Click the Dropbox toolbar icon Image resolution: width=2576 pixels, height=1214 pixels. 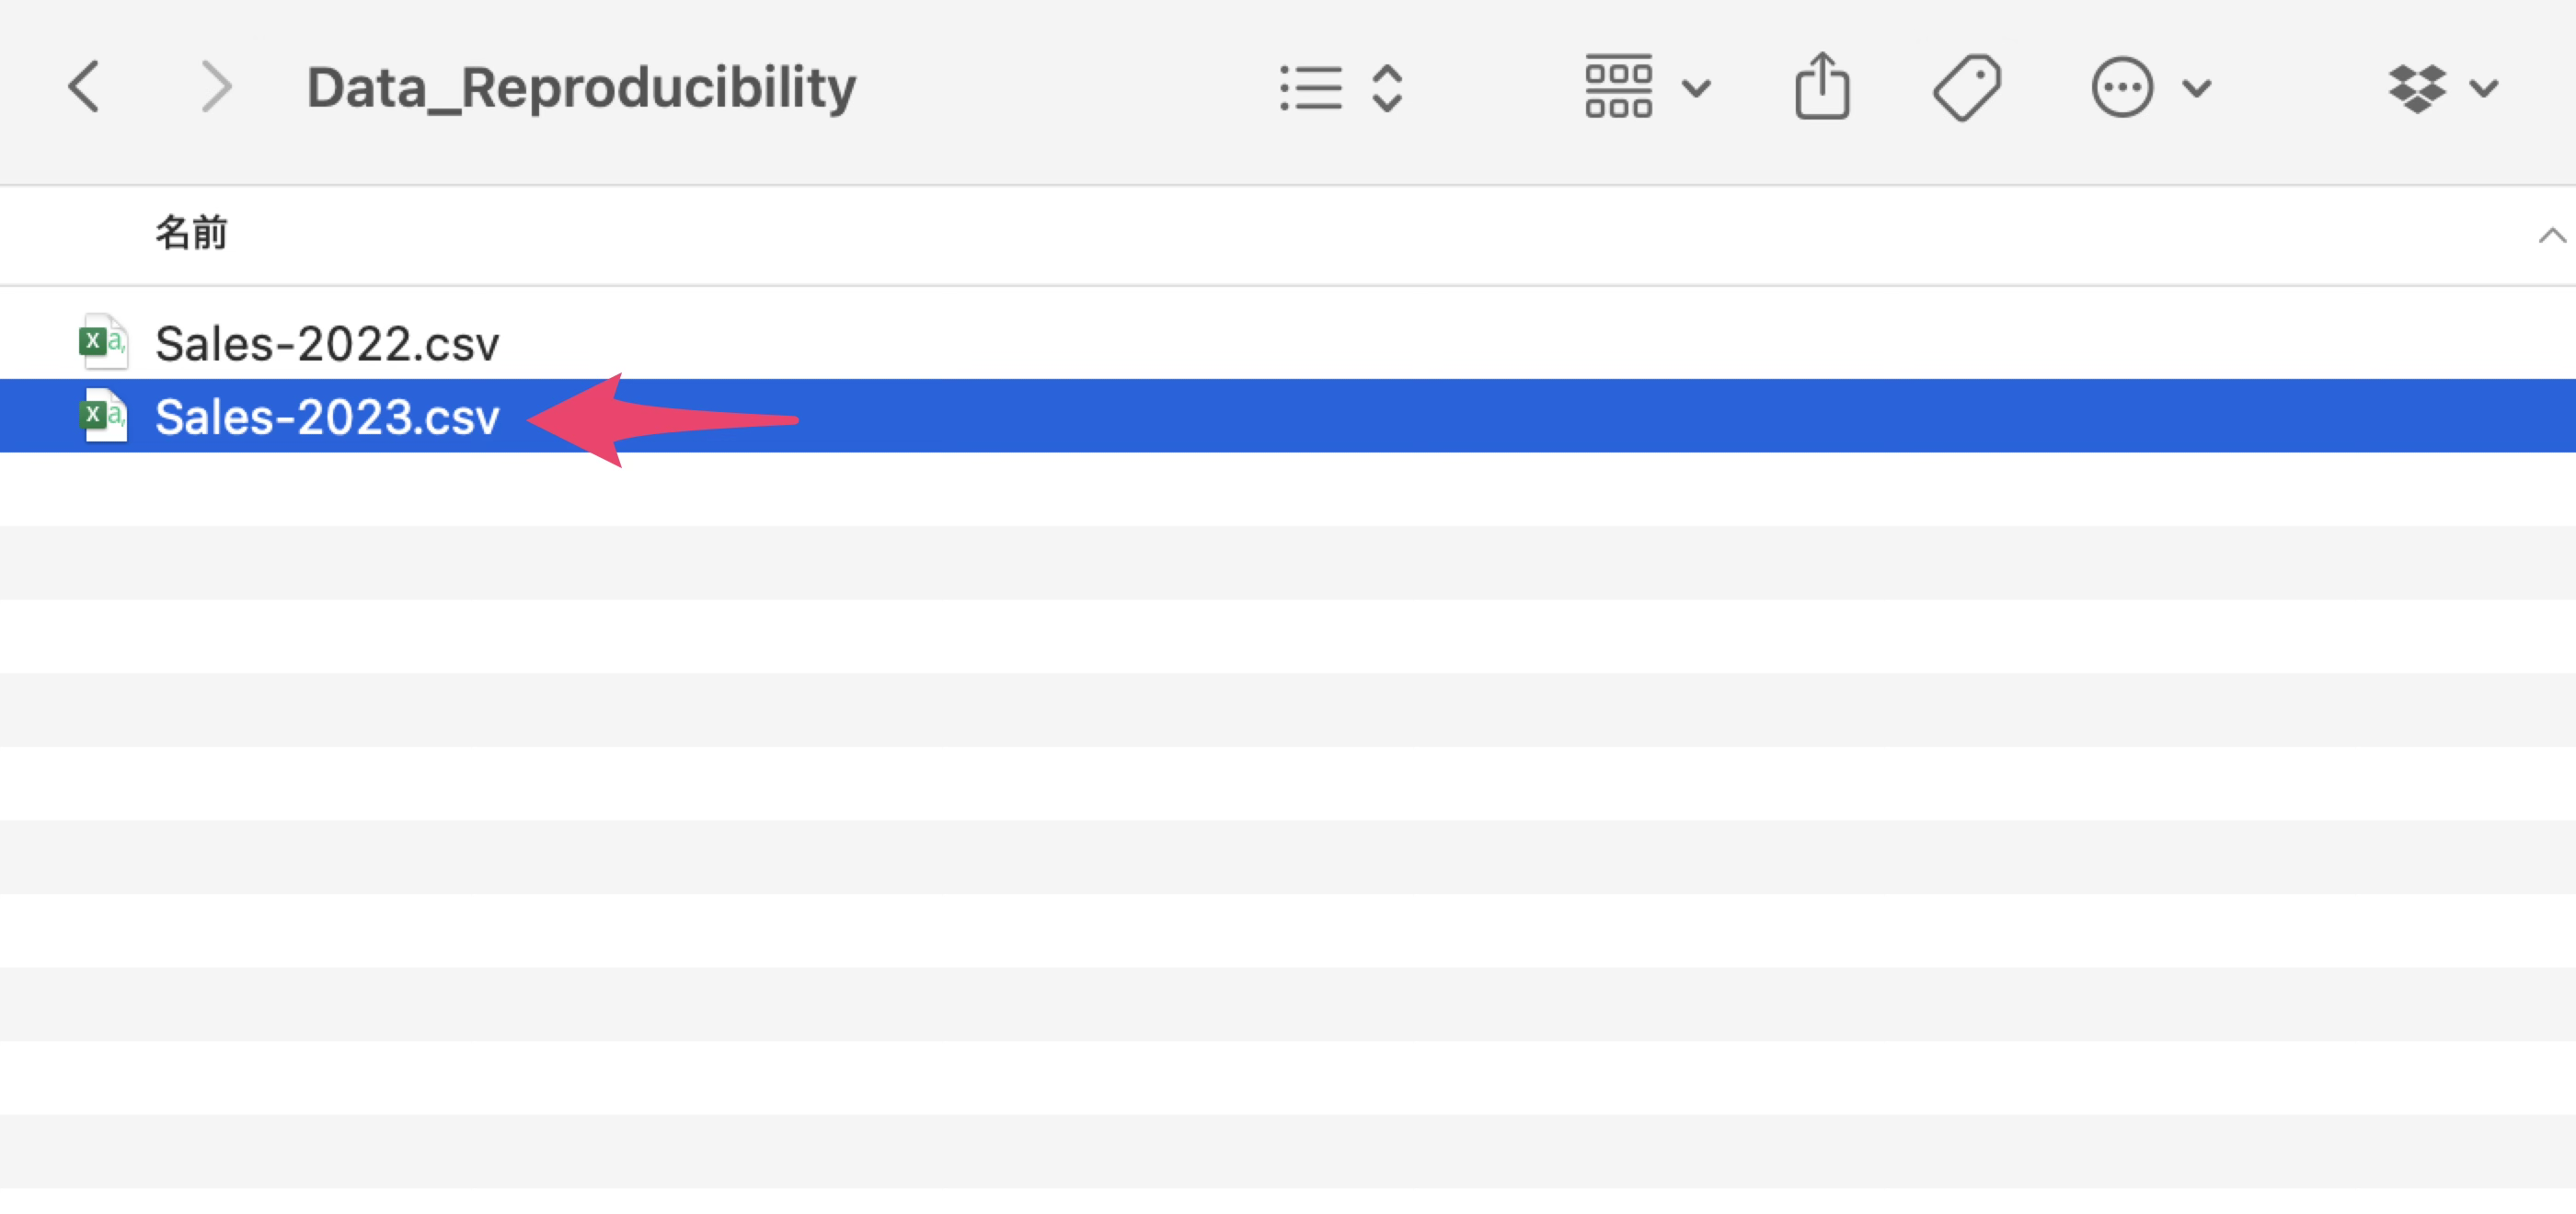click(x=2417, y=88)
